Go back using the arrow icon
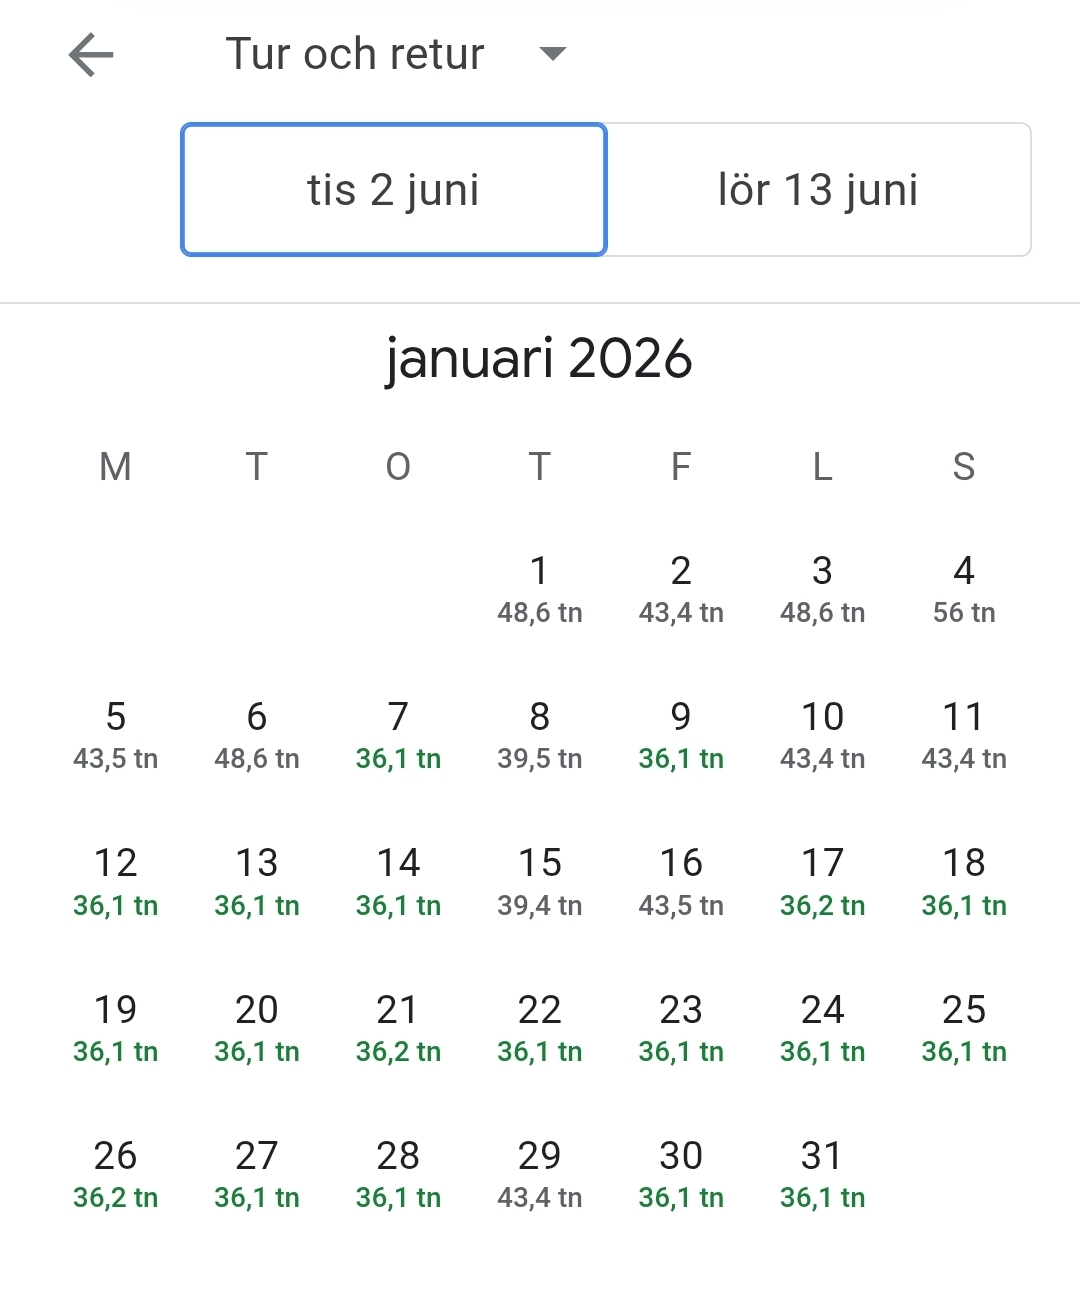The image size is (1080, 1308). [x=91, y=55]
